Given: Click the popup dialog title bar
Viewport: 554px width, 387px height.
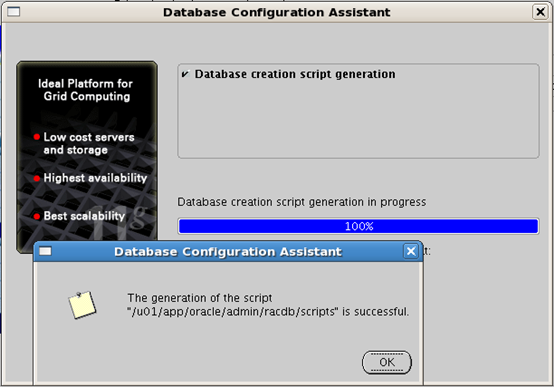Looking at the screenshot, I should tap(228, 251).
